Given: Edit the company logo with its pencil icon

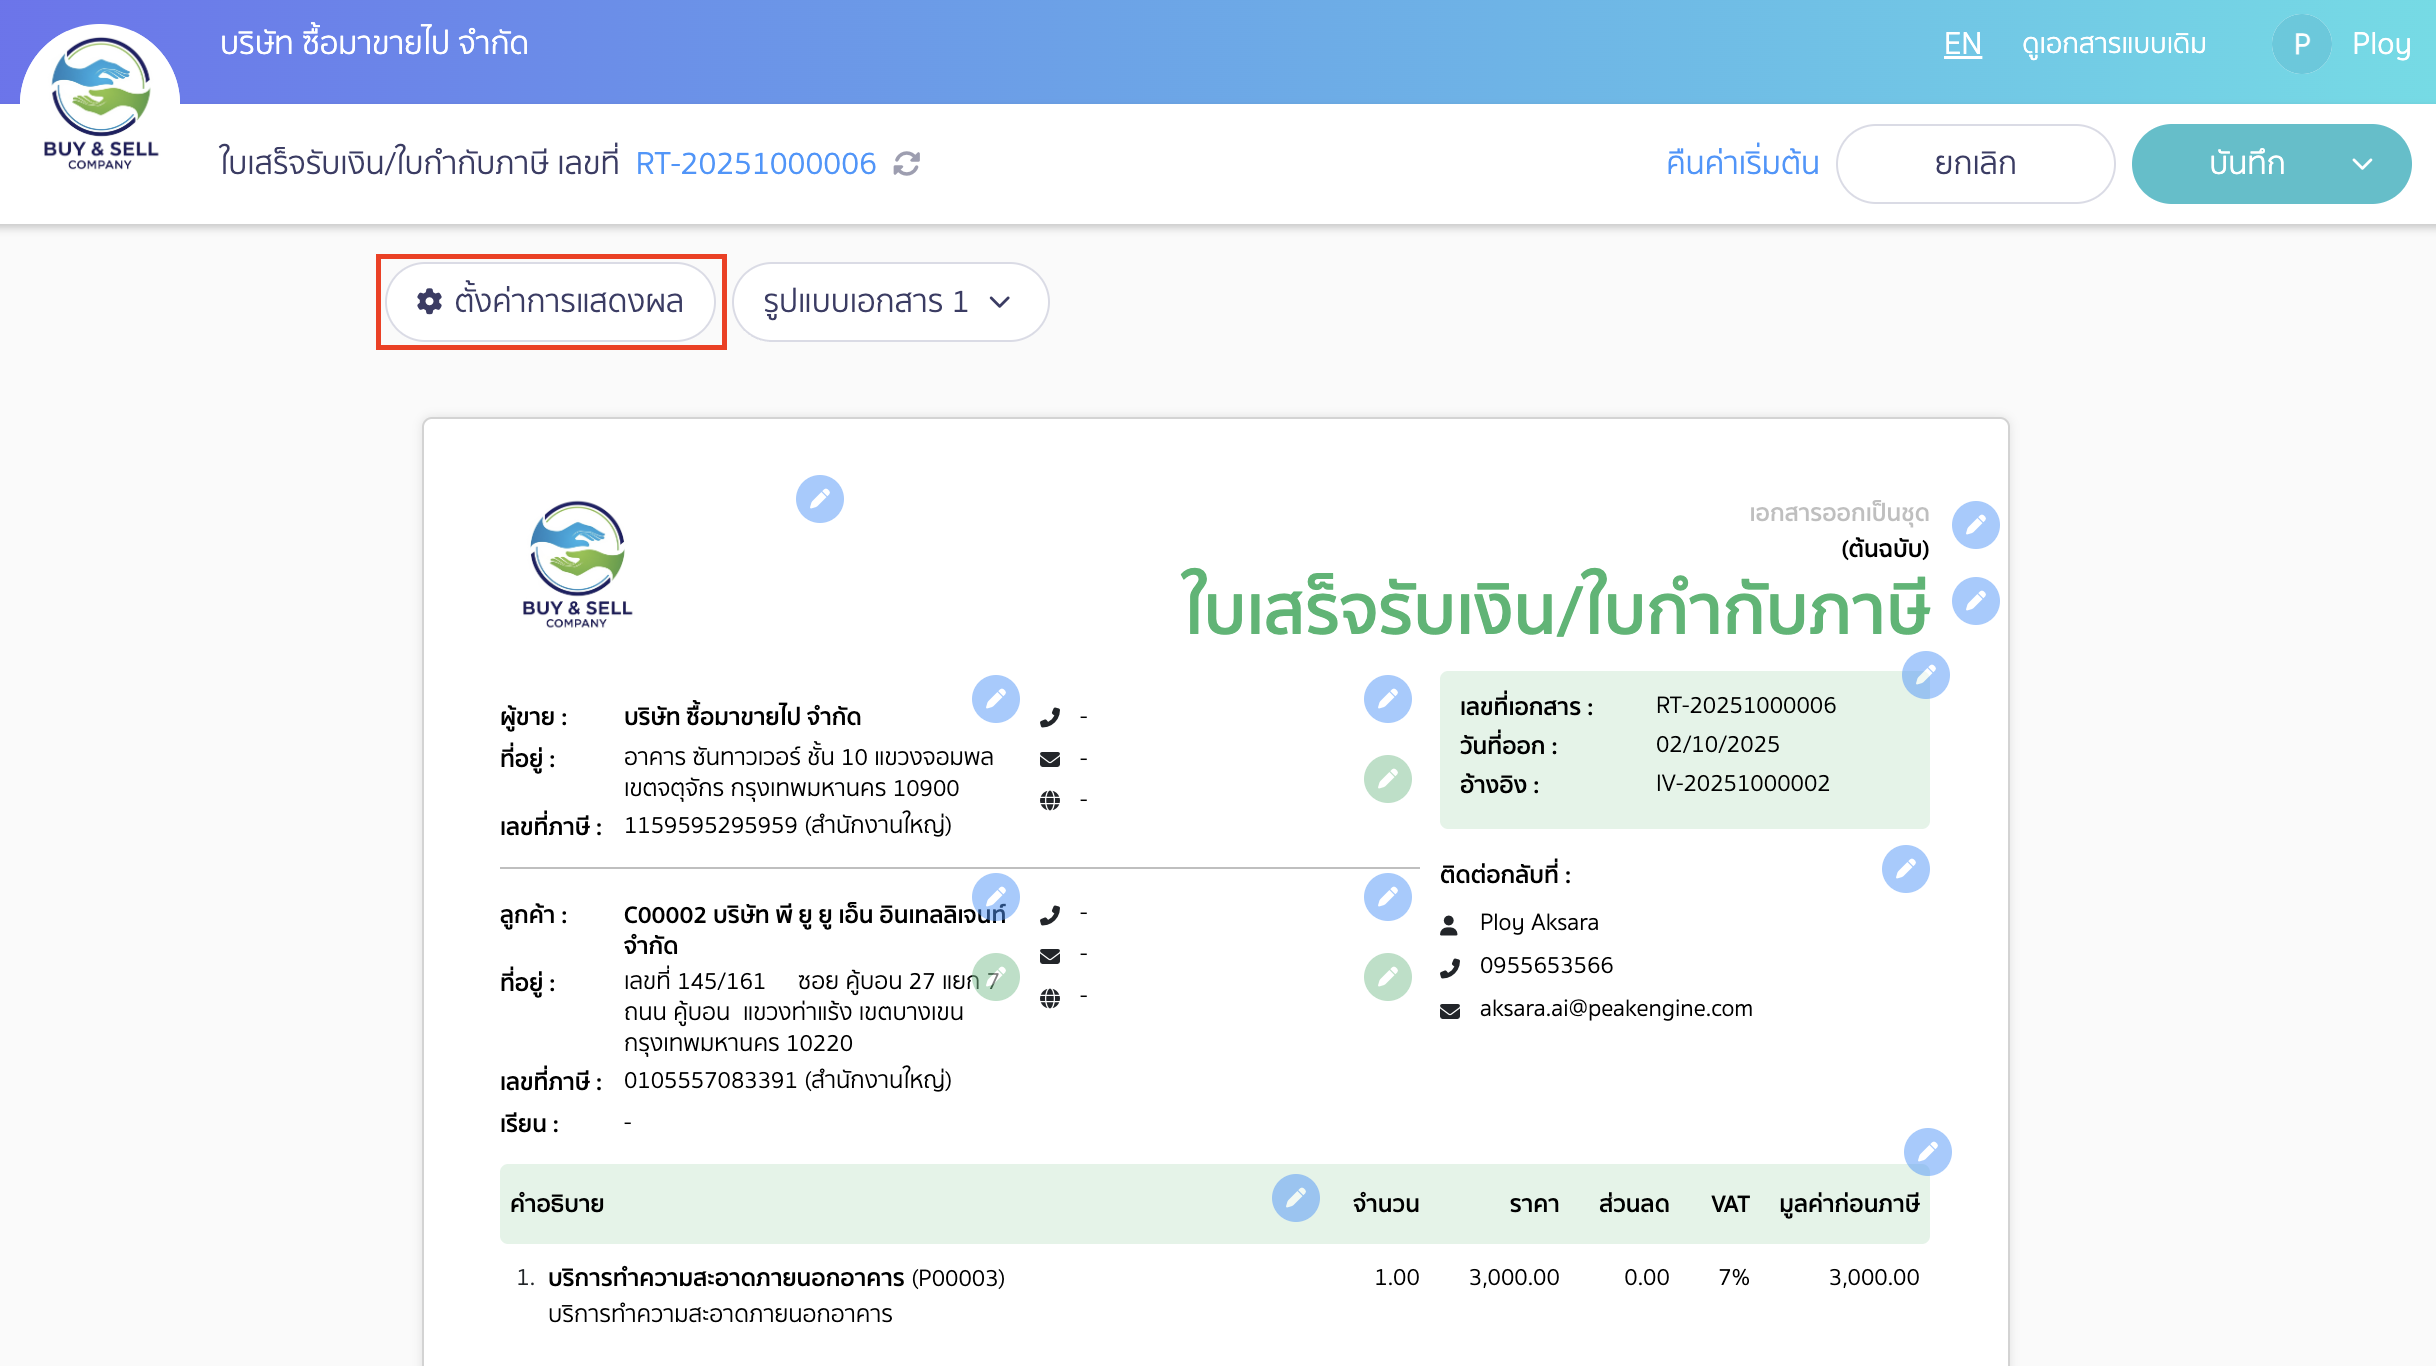Looking at the screenshot, I should [x=820, y=499].
